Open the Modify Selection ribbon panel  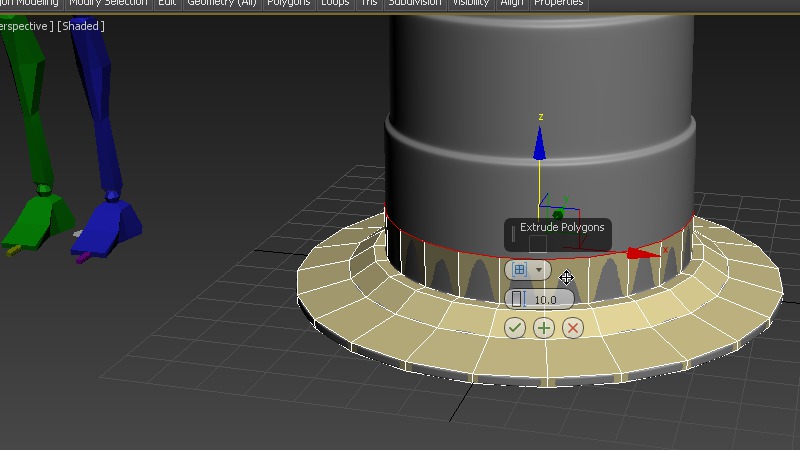click(108, 3)
